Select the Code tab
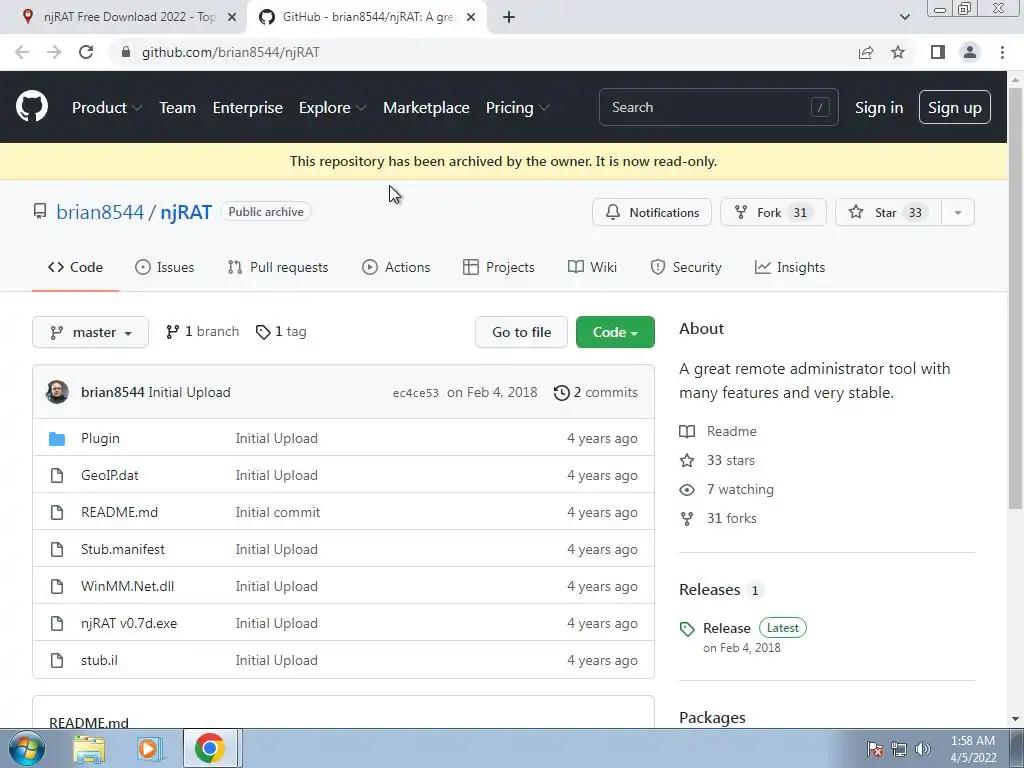The width and height of the screenshot is (1024, 768). point(75,267)
